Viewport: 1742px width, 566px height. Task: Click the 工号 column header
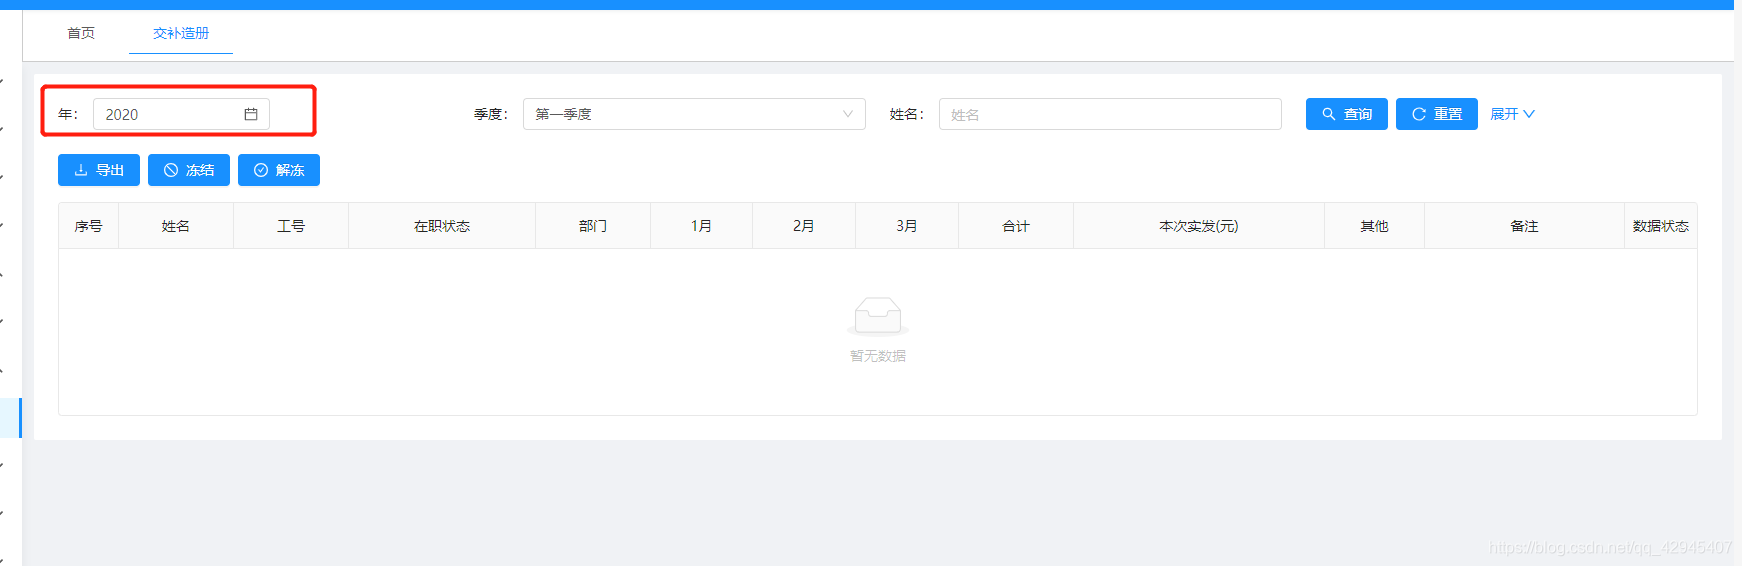coord(291,226)
